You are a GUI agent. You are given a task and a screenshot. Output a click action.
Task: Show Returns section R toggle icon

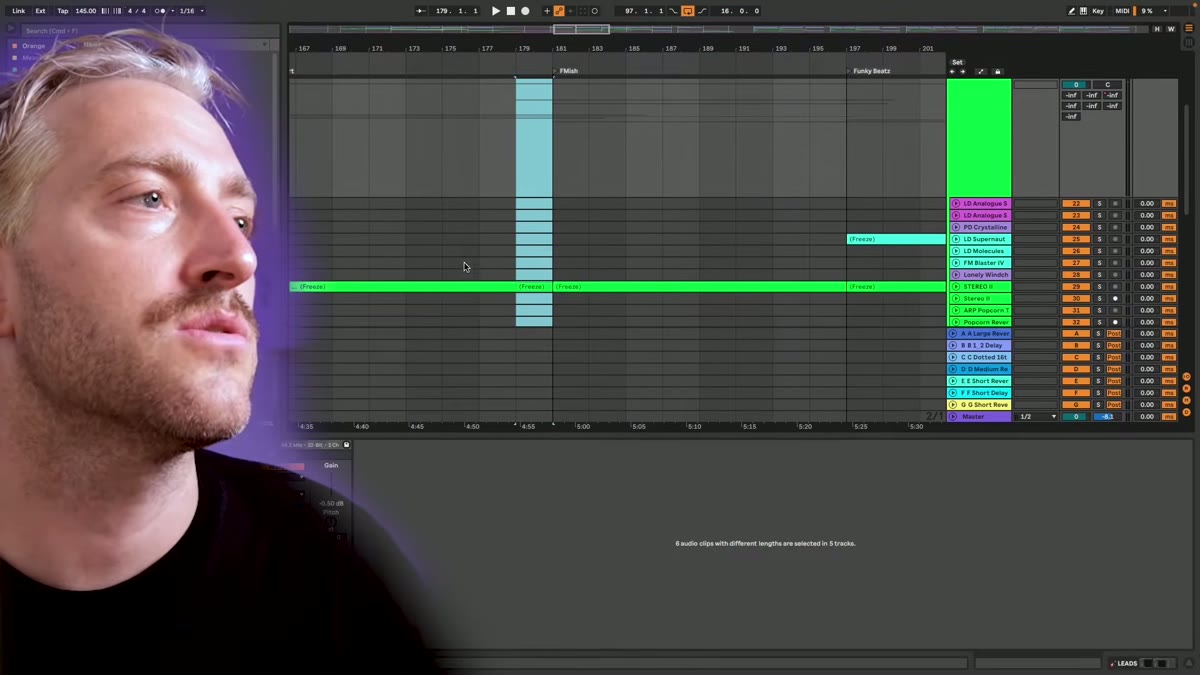1187,389
